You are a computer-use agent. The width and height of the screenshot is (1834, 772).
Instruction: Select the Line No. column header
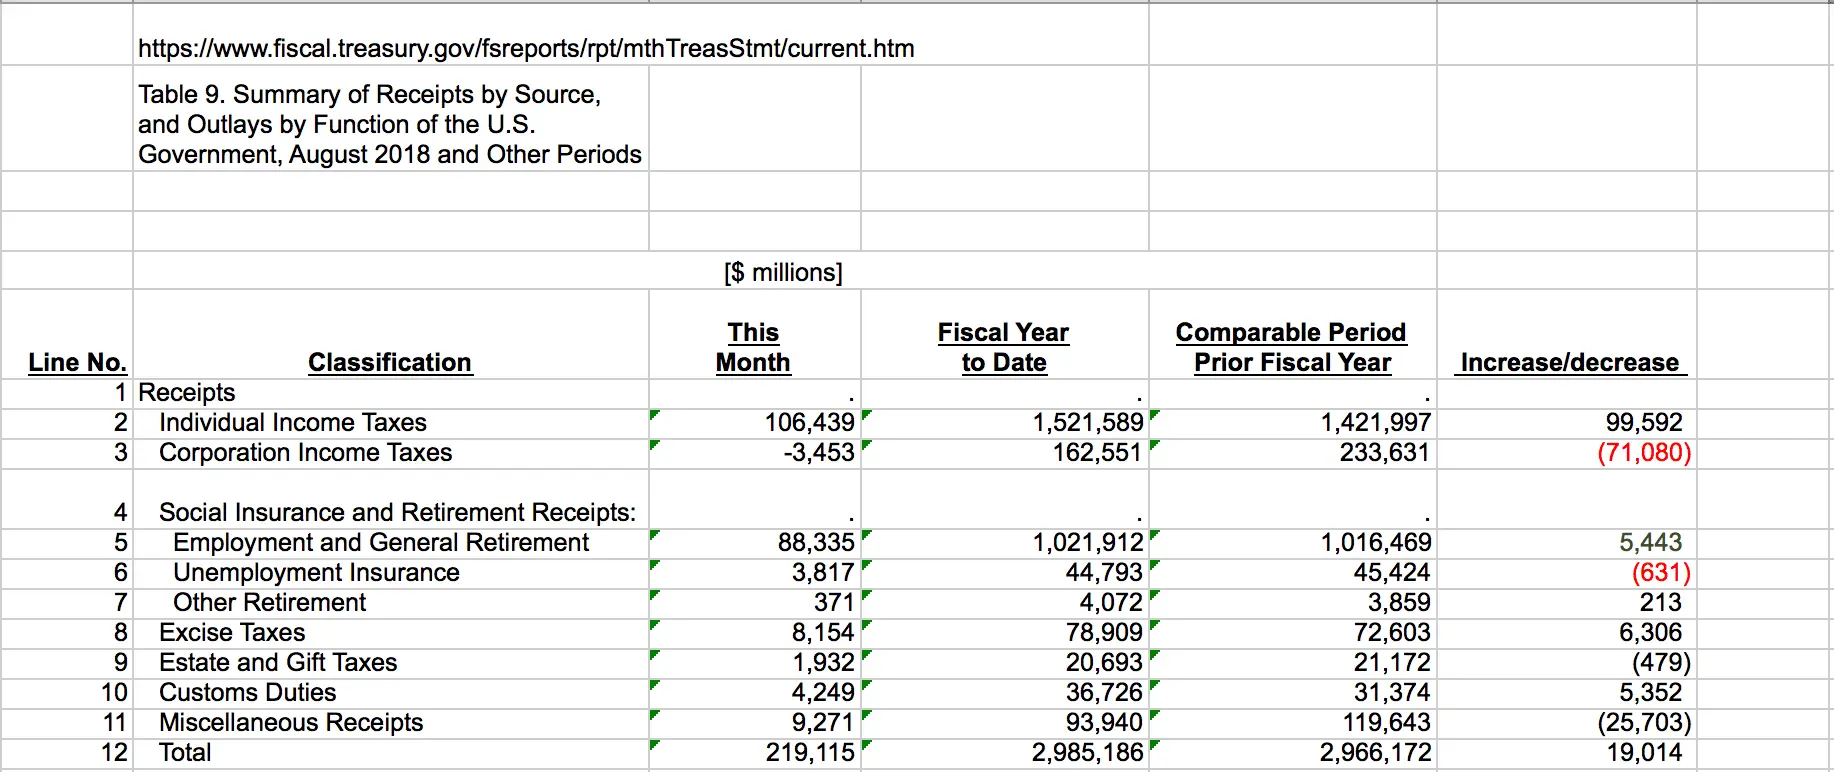coord(77,362)
